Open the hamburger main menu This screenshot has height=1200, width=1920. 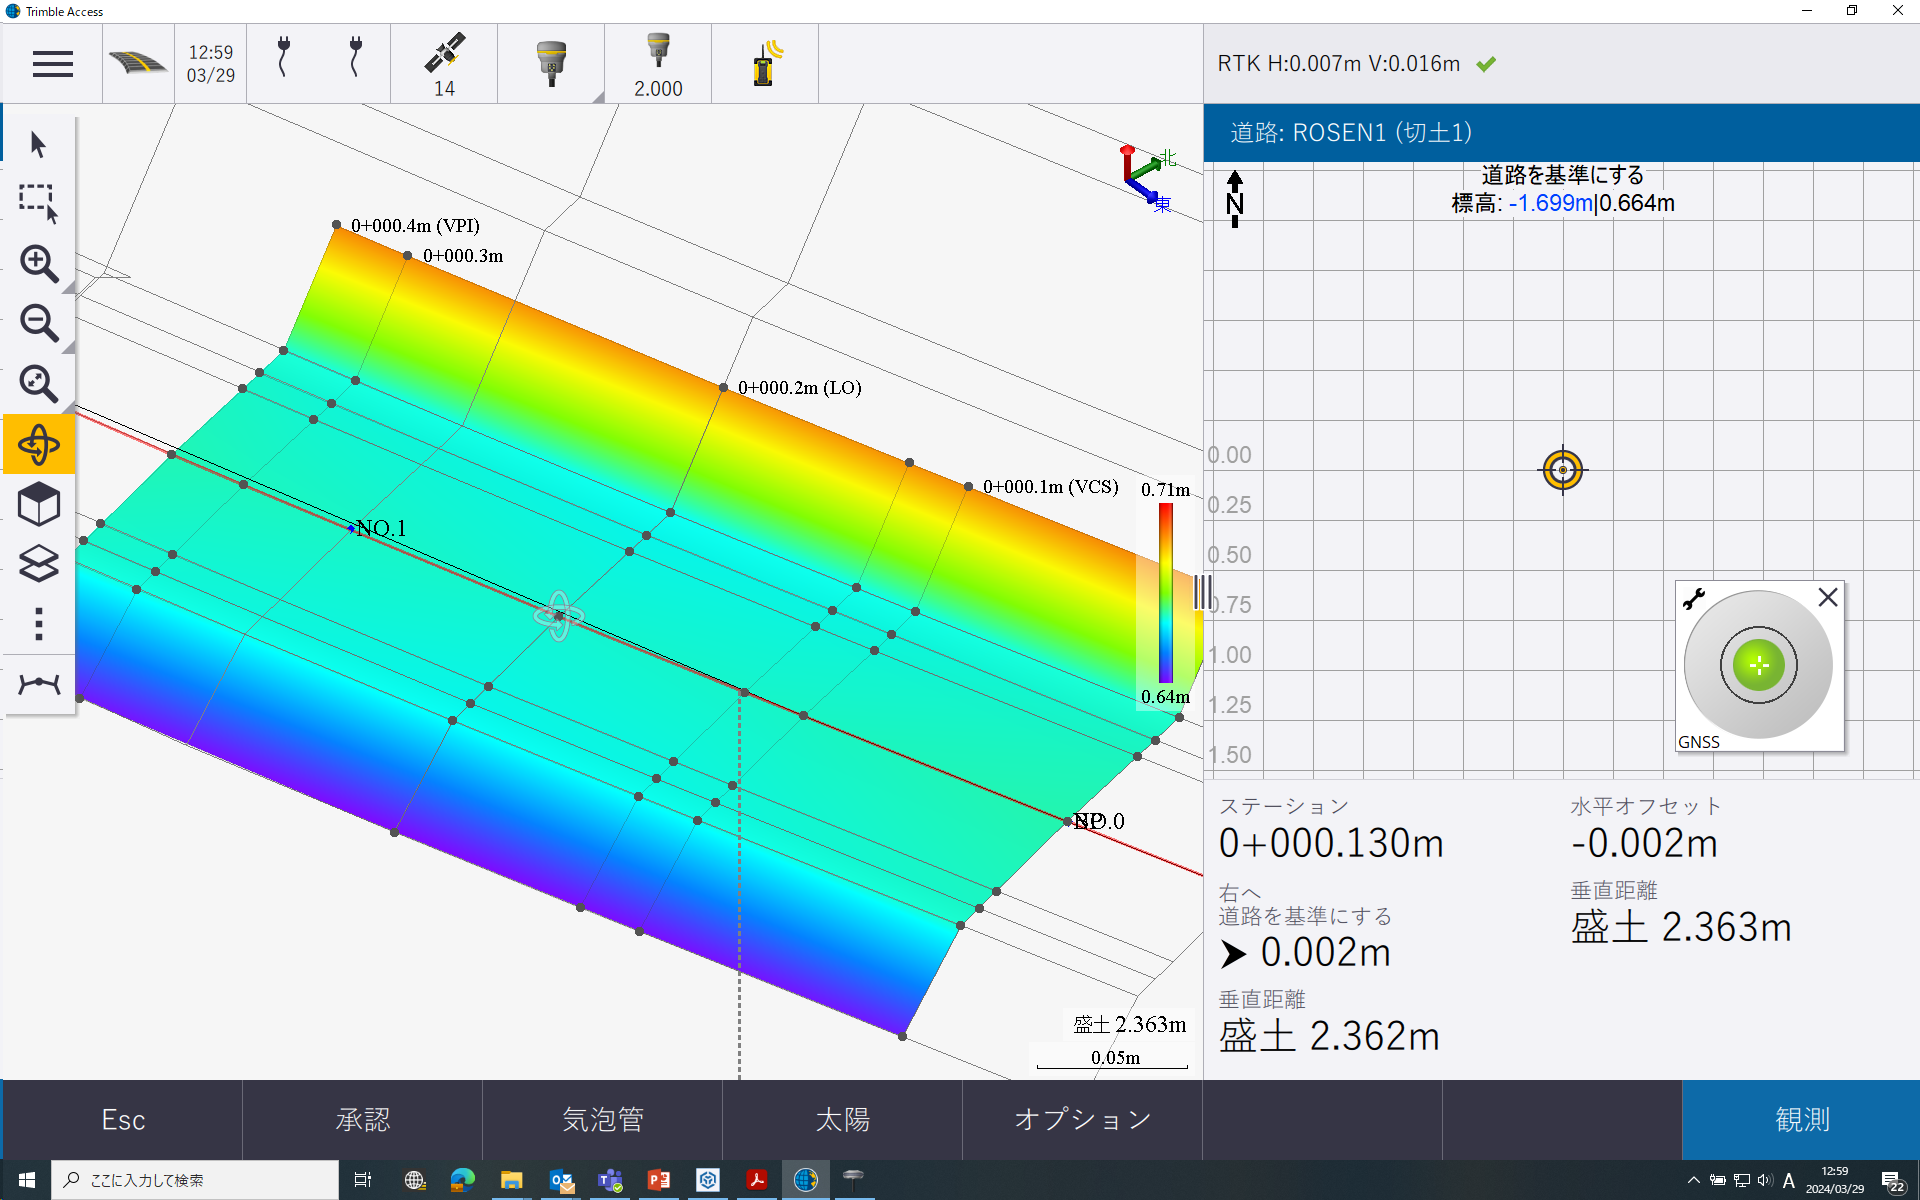[x=52, y=64]
